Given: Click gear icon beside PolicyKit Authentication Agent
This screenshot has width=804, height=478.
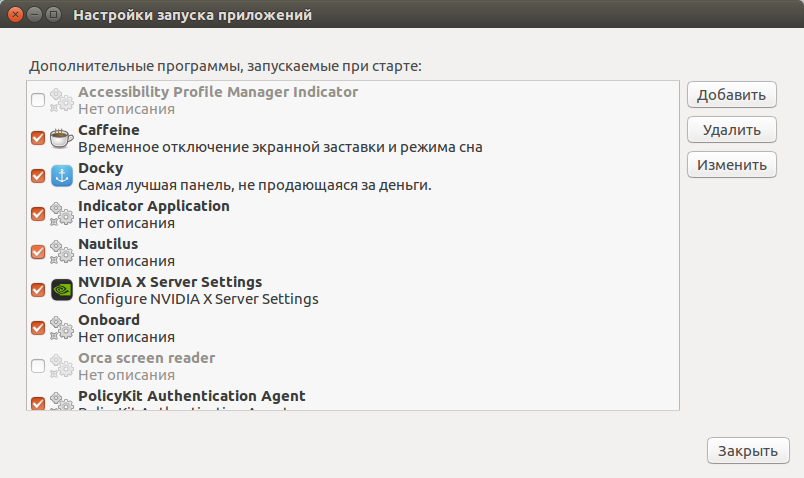Looking at the screenshot, I should coord(62,401).
